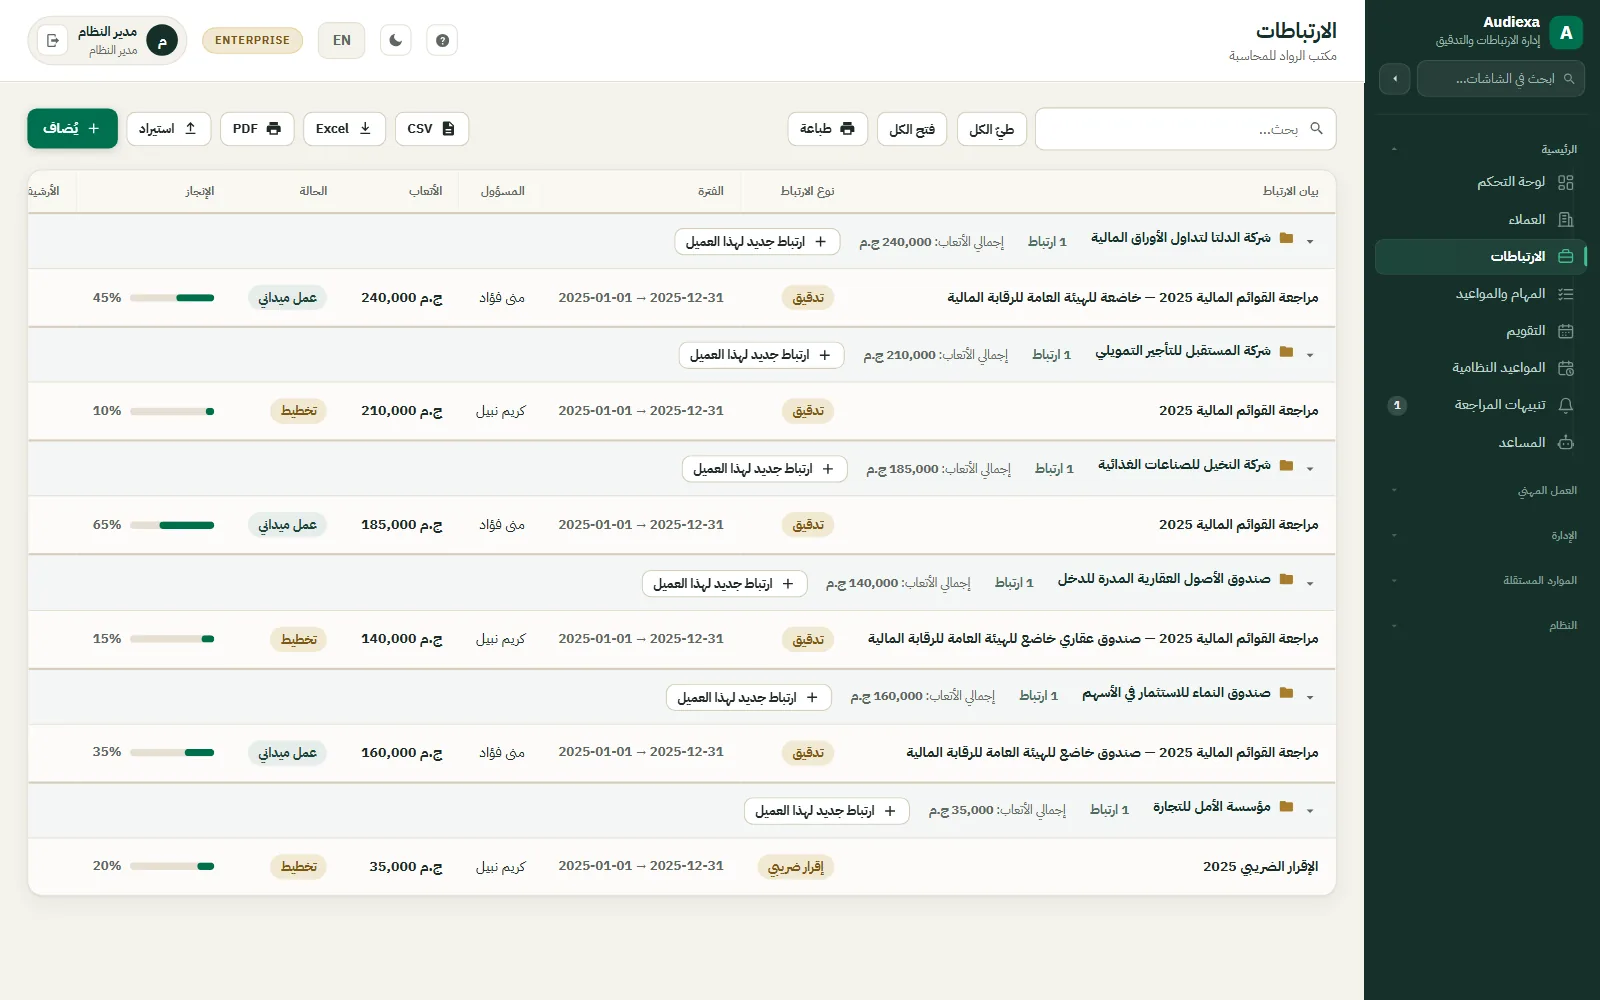Export the table as CSV

(x=432, y=129)
